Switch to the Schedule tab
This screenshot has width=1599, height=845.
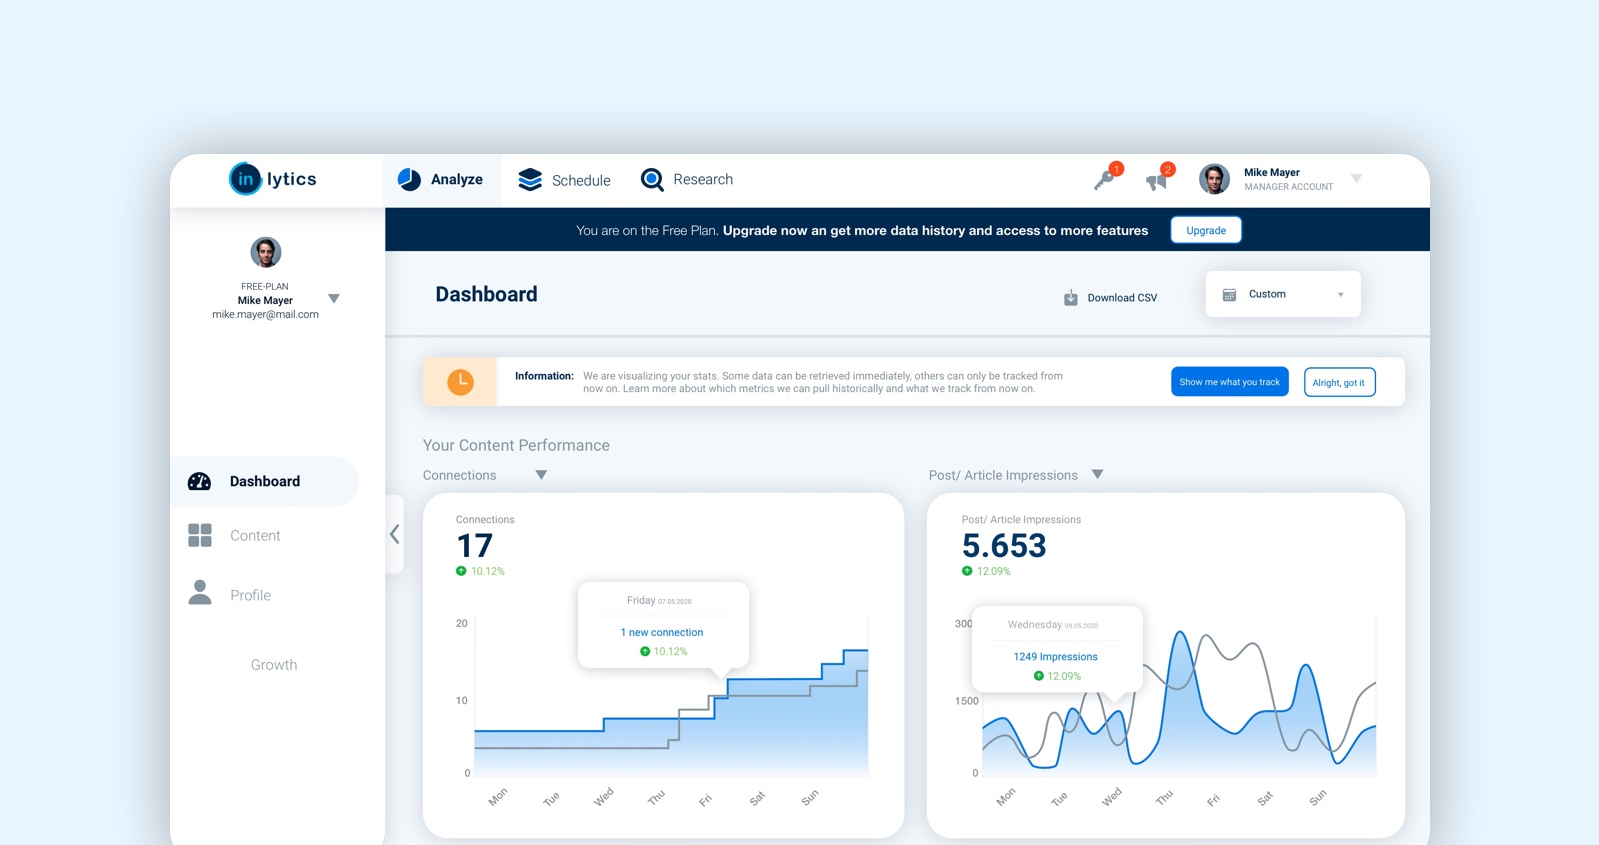(564, 180)
